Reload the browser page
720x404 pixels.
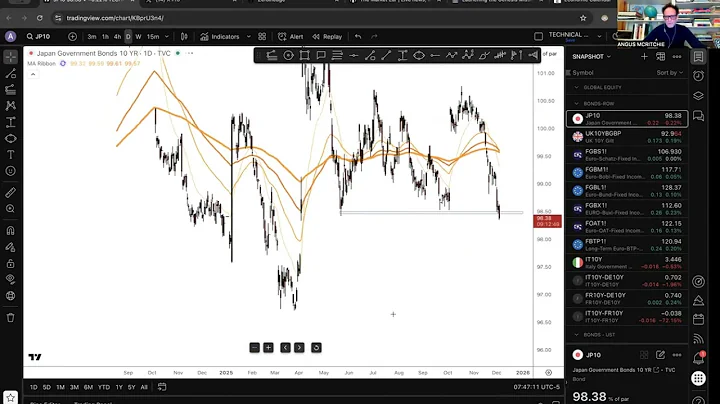point(39,18)
